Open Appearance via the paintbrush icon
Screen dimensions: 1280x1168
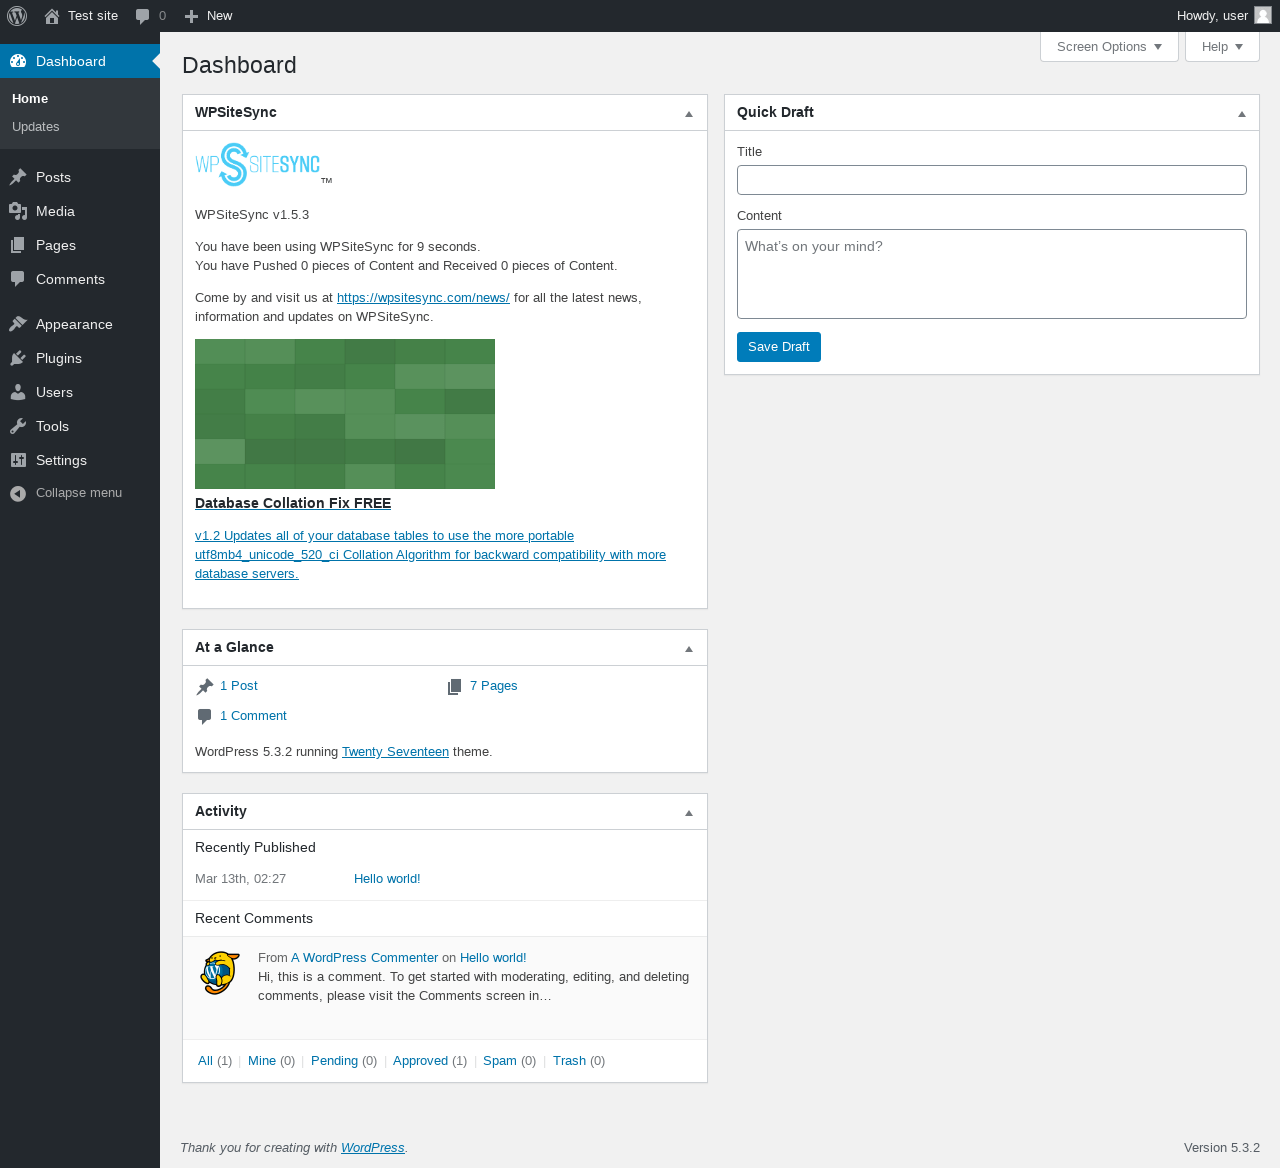pyautogui.click(x=18, y=324)
